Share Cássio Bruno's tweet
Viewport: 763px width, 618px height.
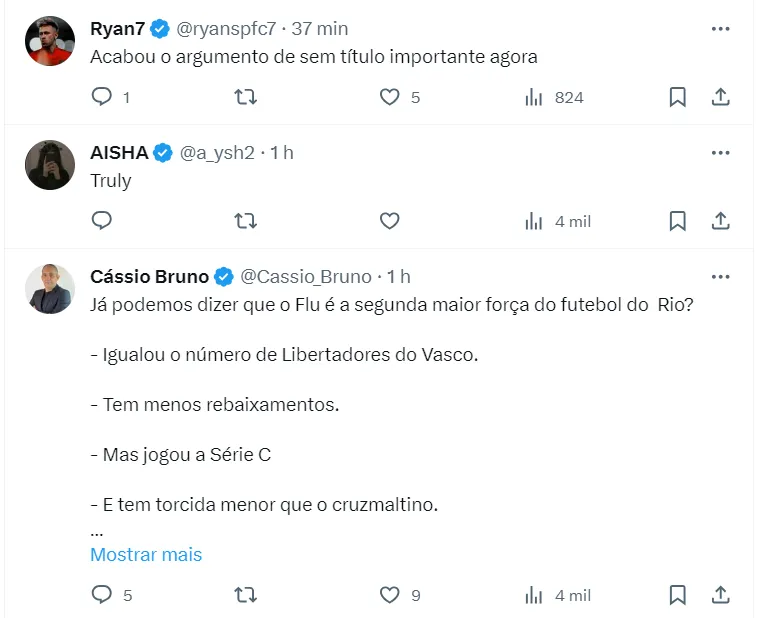click(720, 595)
